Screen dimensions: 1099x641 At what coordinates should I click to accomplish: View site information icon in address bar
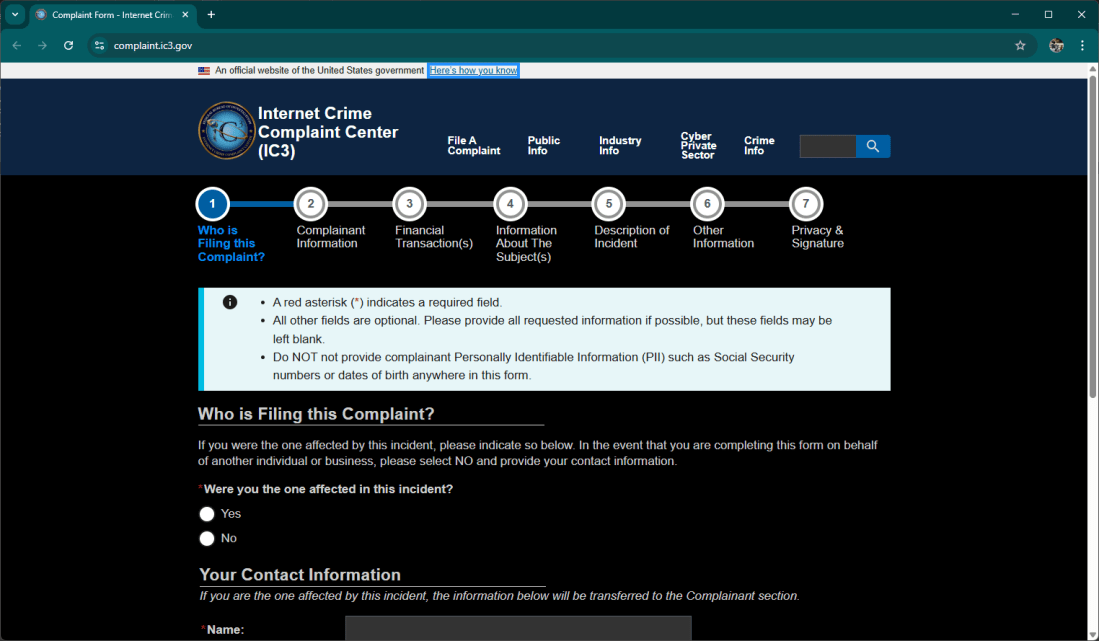(98, 45)
